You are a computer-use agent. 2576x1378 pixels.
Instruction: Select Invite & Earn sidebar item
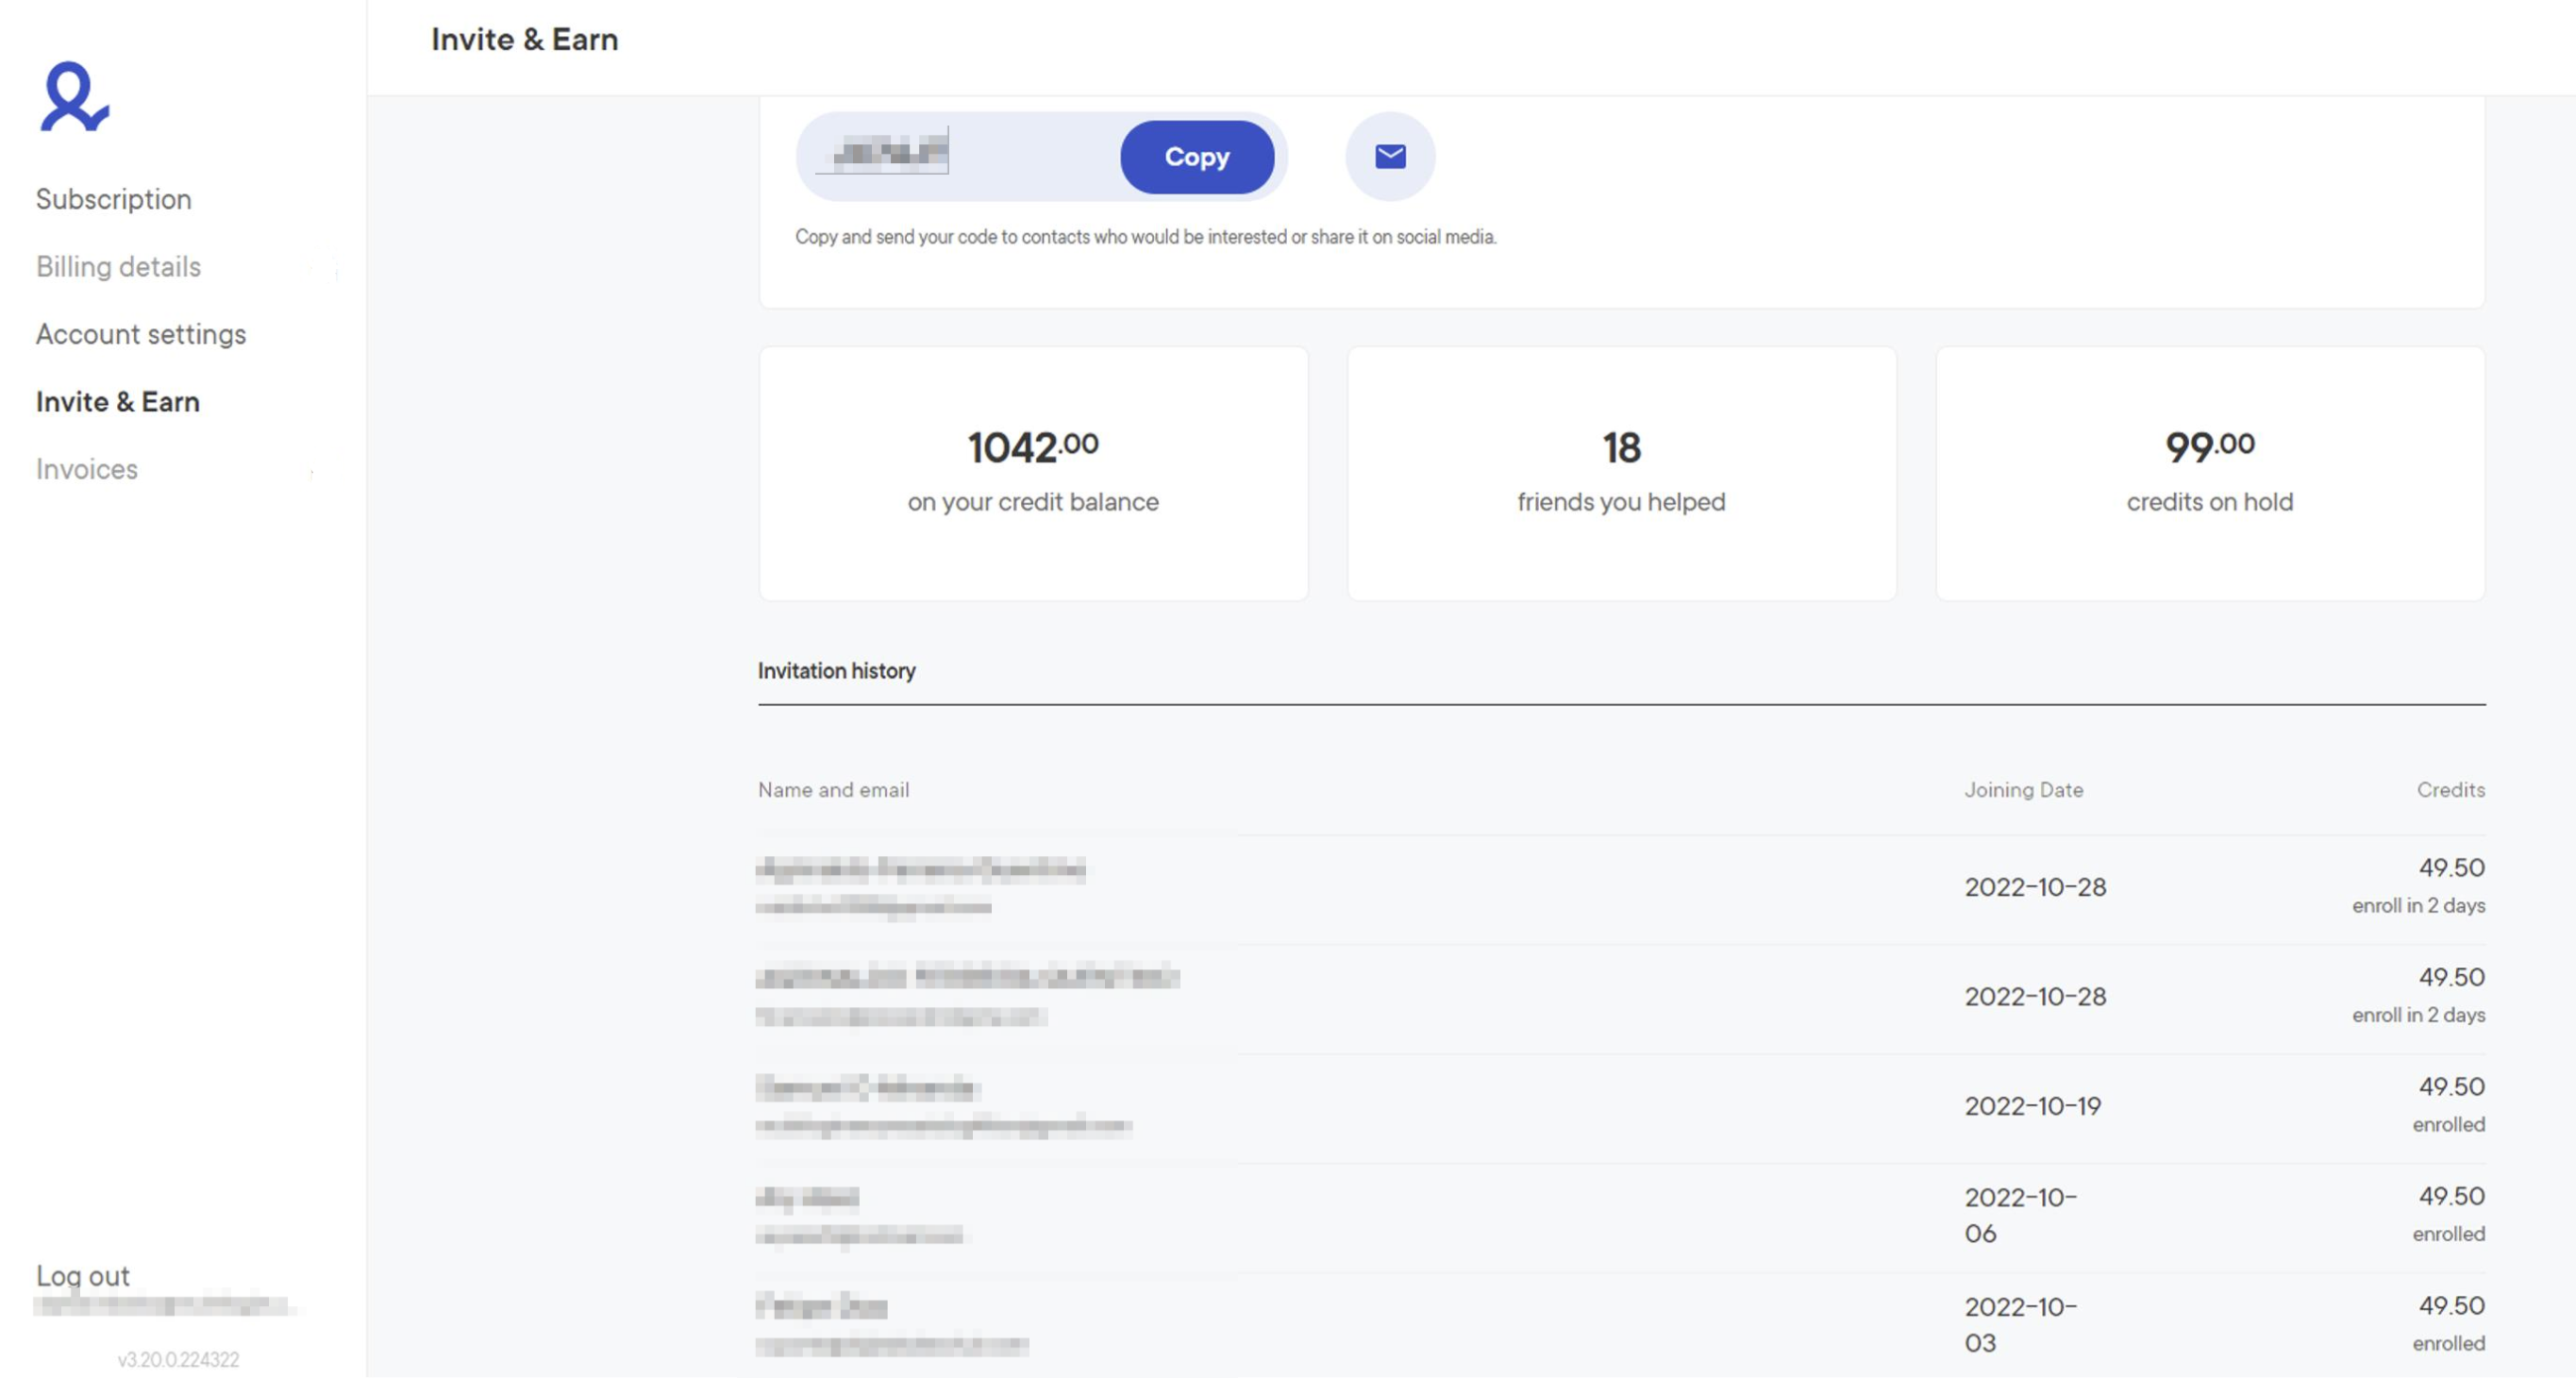pyautogui.click(x=118, y=402)
